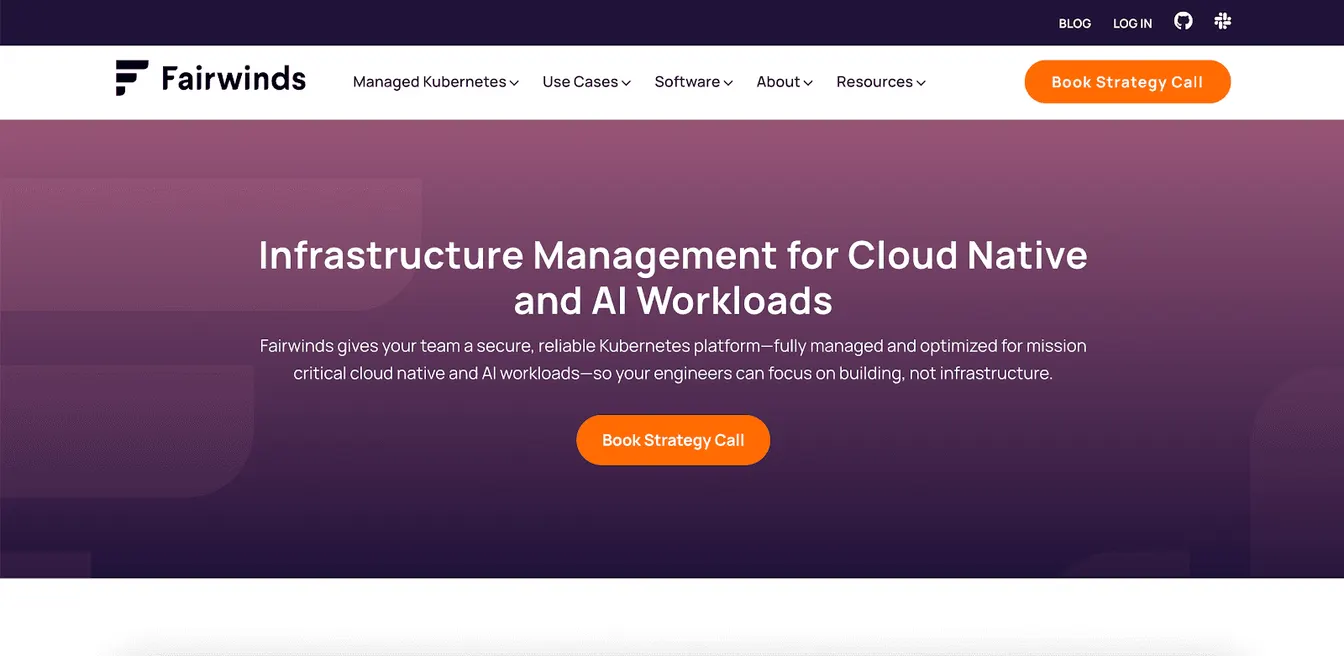The image size is (1344, 656).
Task: Open the Slack icon link
Action: (x=1222, y=21)
